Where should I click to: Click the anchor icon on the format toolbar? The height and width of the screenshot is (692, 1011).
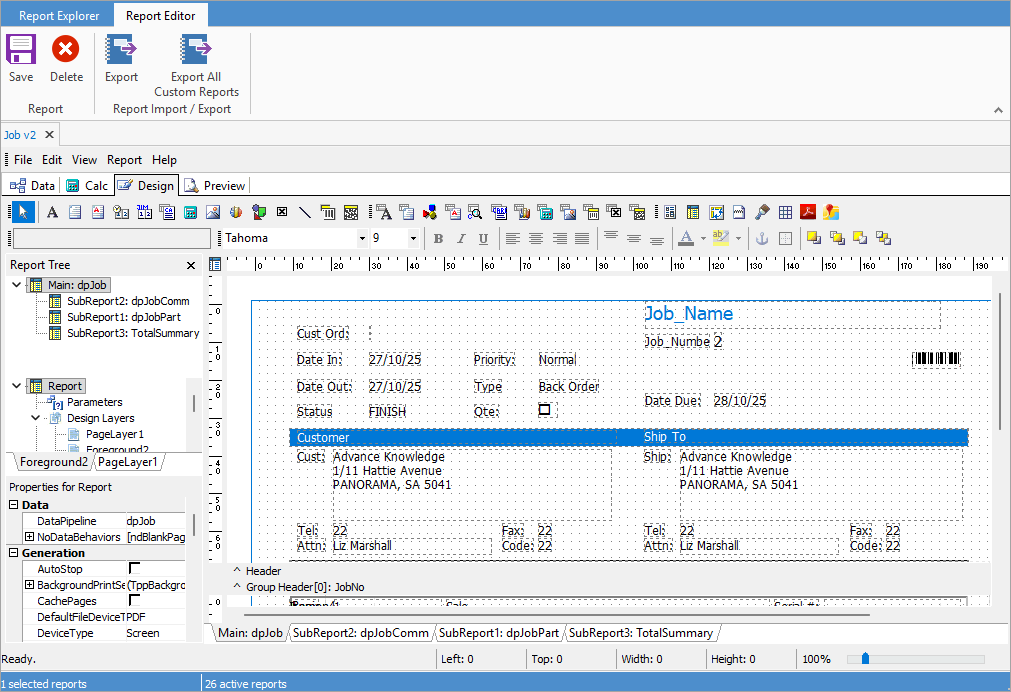762,238
